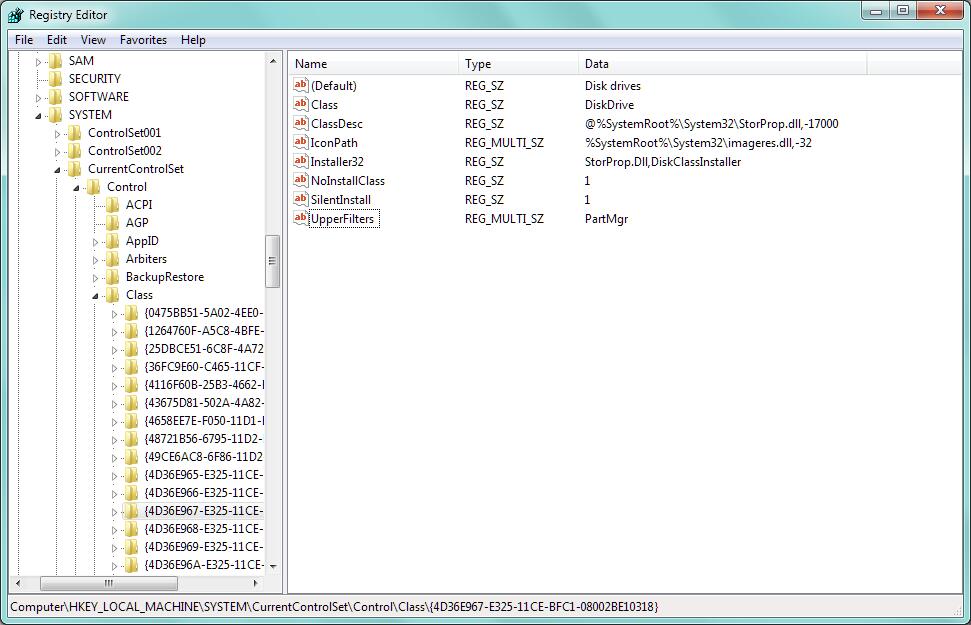The width and height of the screenshot is (971, 625).
Task: Click the string icon beside SilentInstall
Action: tap(300, 199)
